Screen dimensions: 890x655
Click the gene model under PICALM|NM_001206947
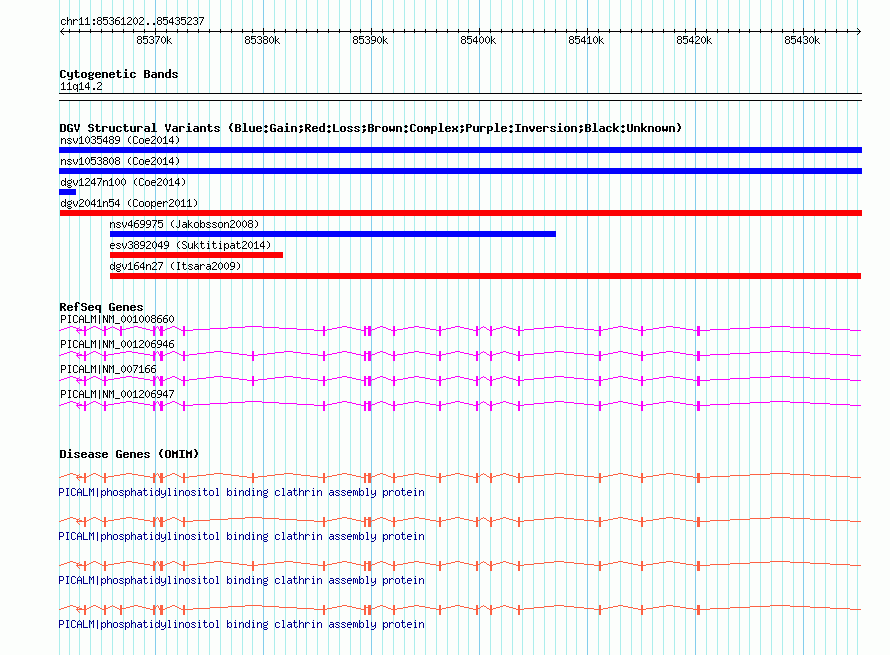click(460, 405)
